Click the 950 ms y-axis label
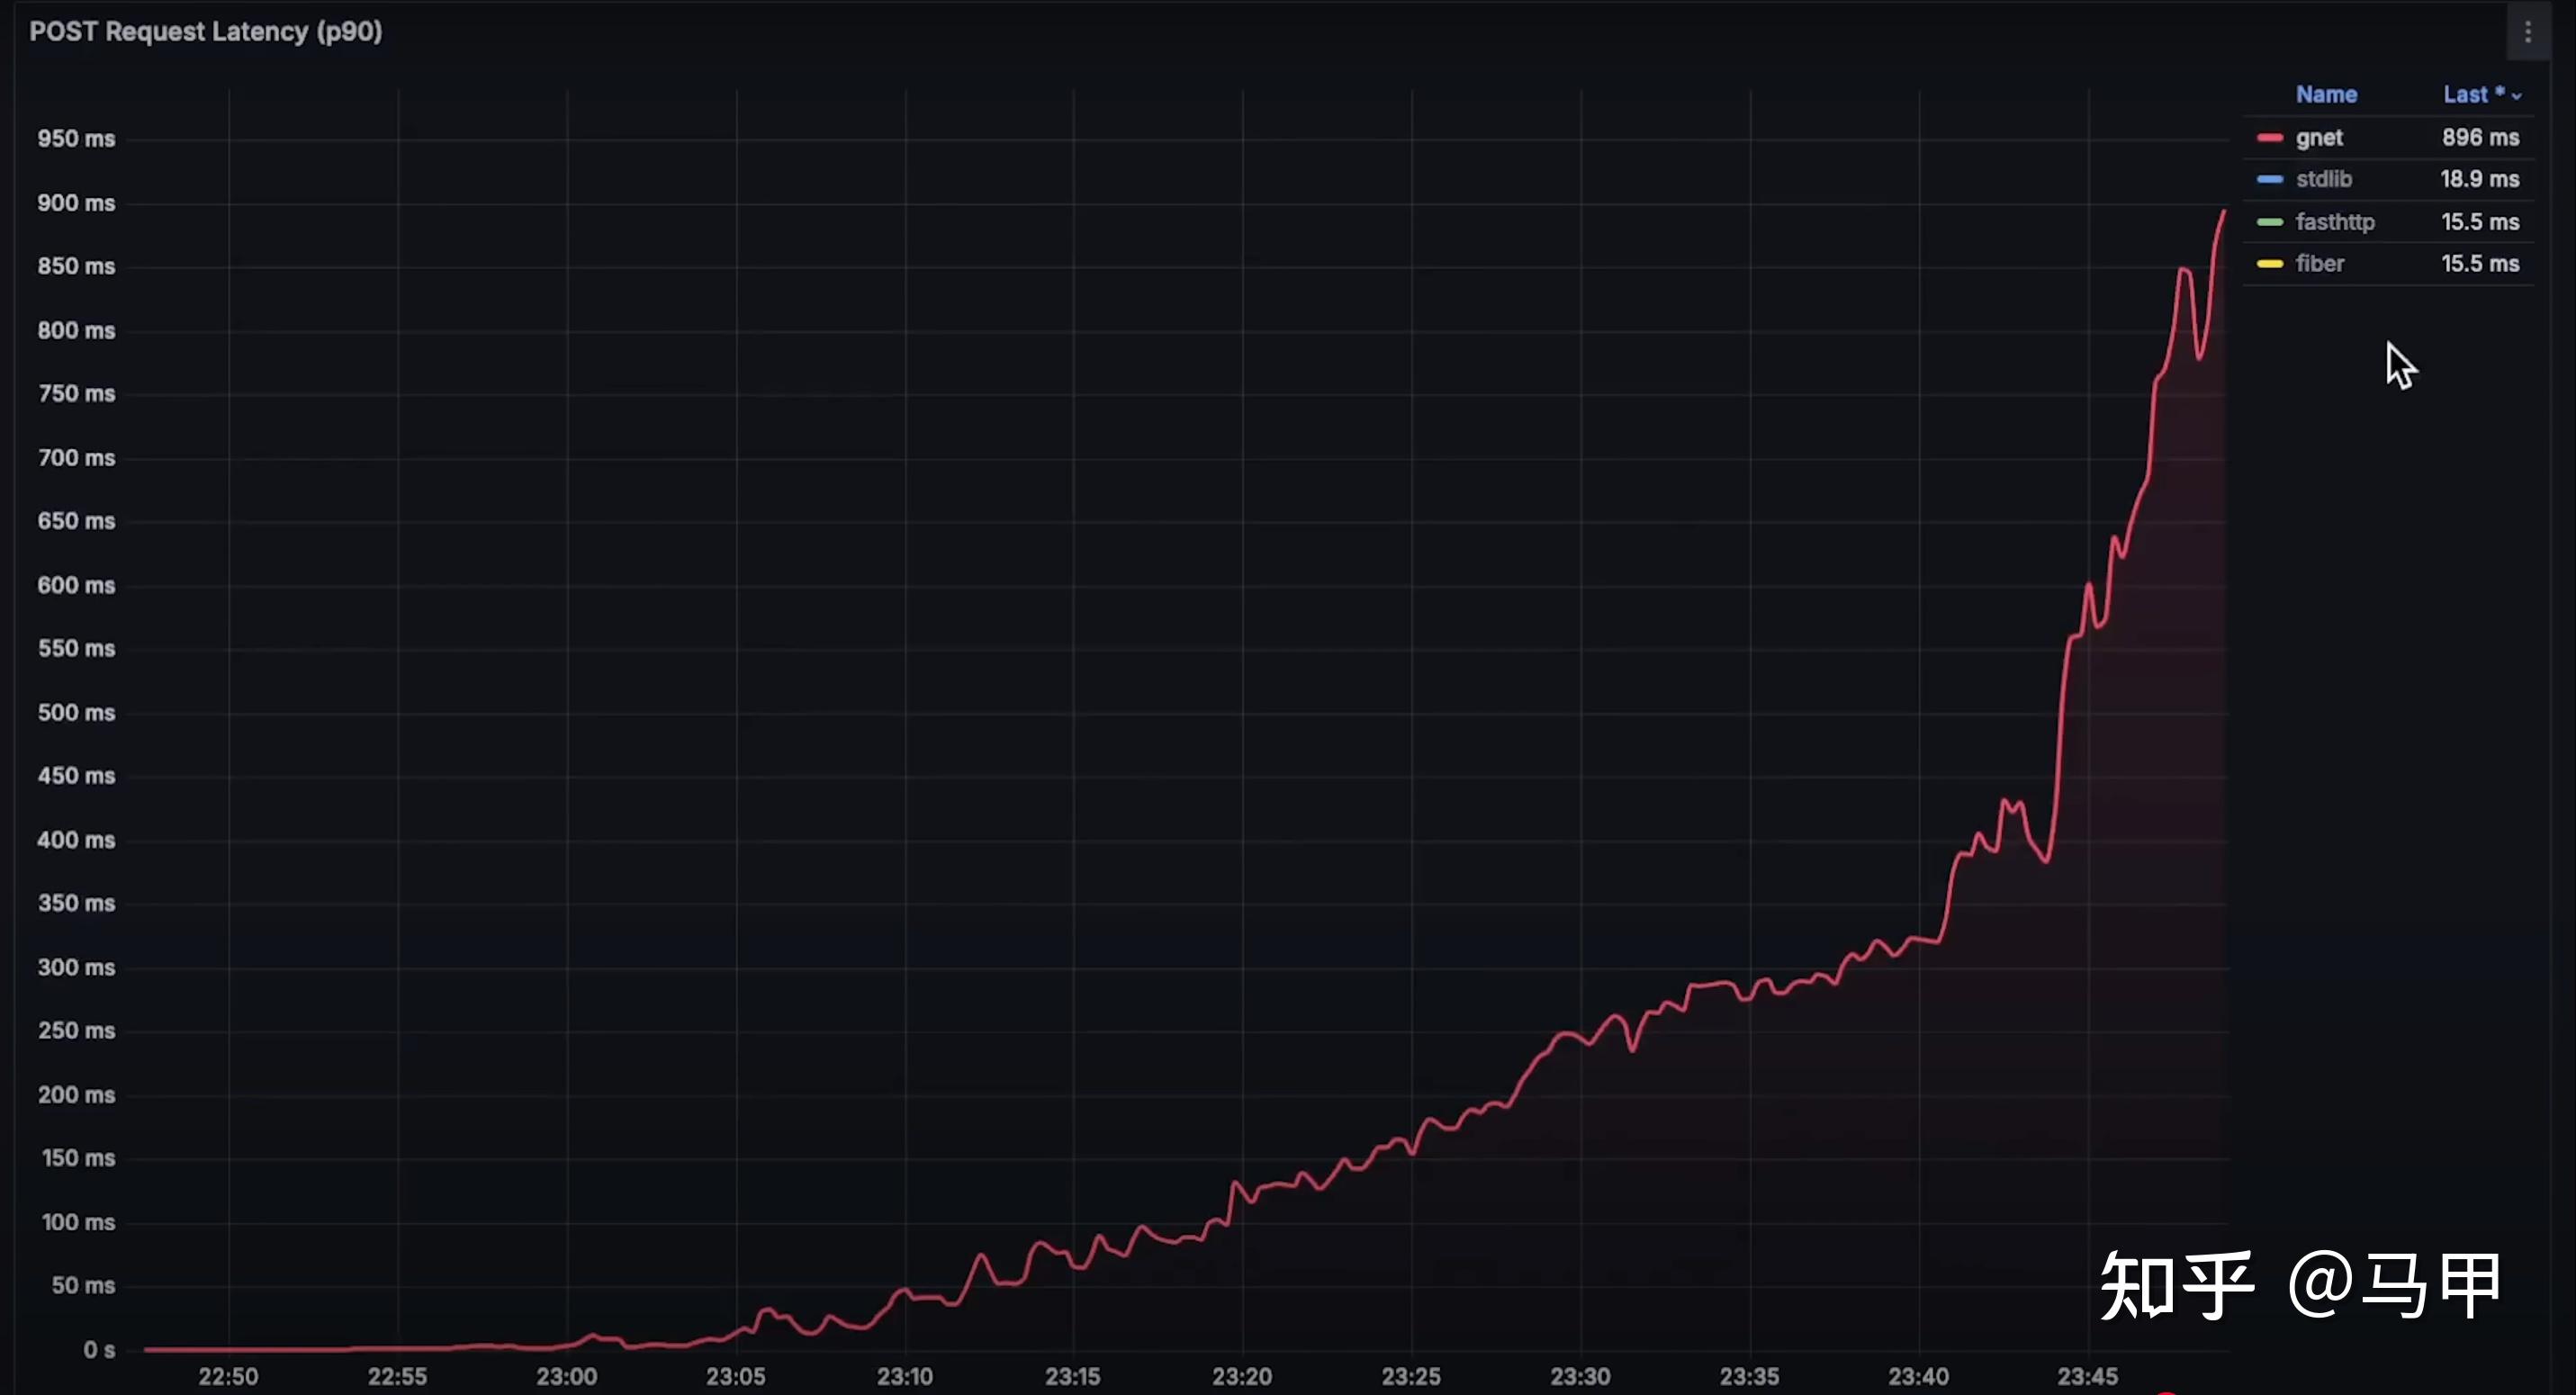 (76, 139)
